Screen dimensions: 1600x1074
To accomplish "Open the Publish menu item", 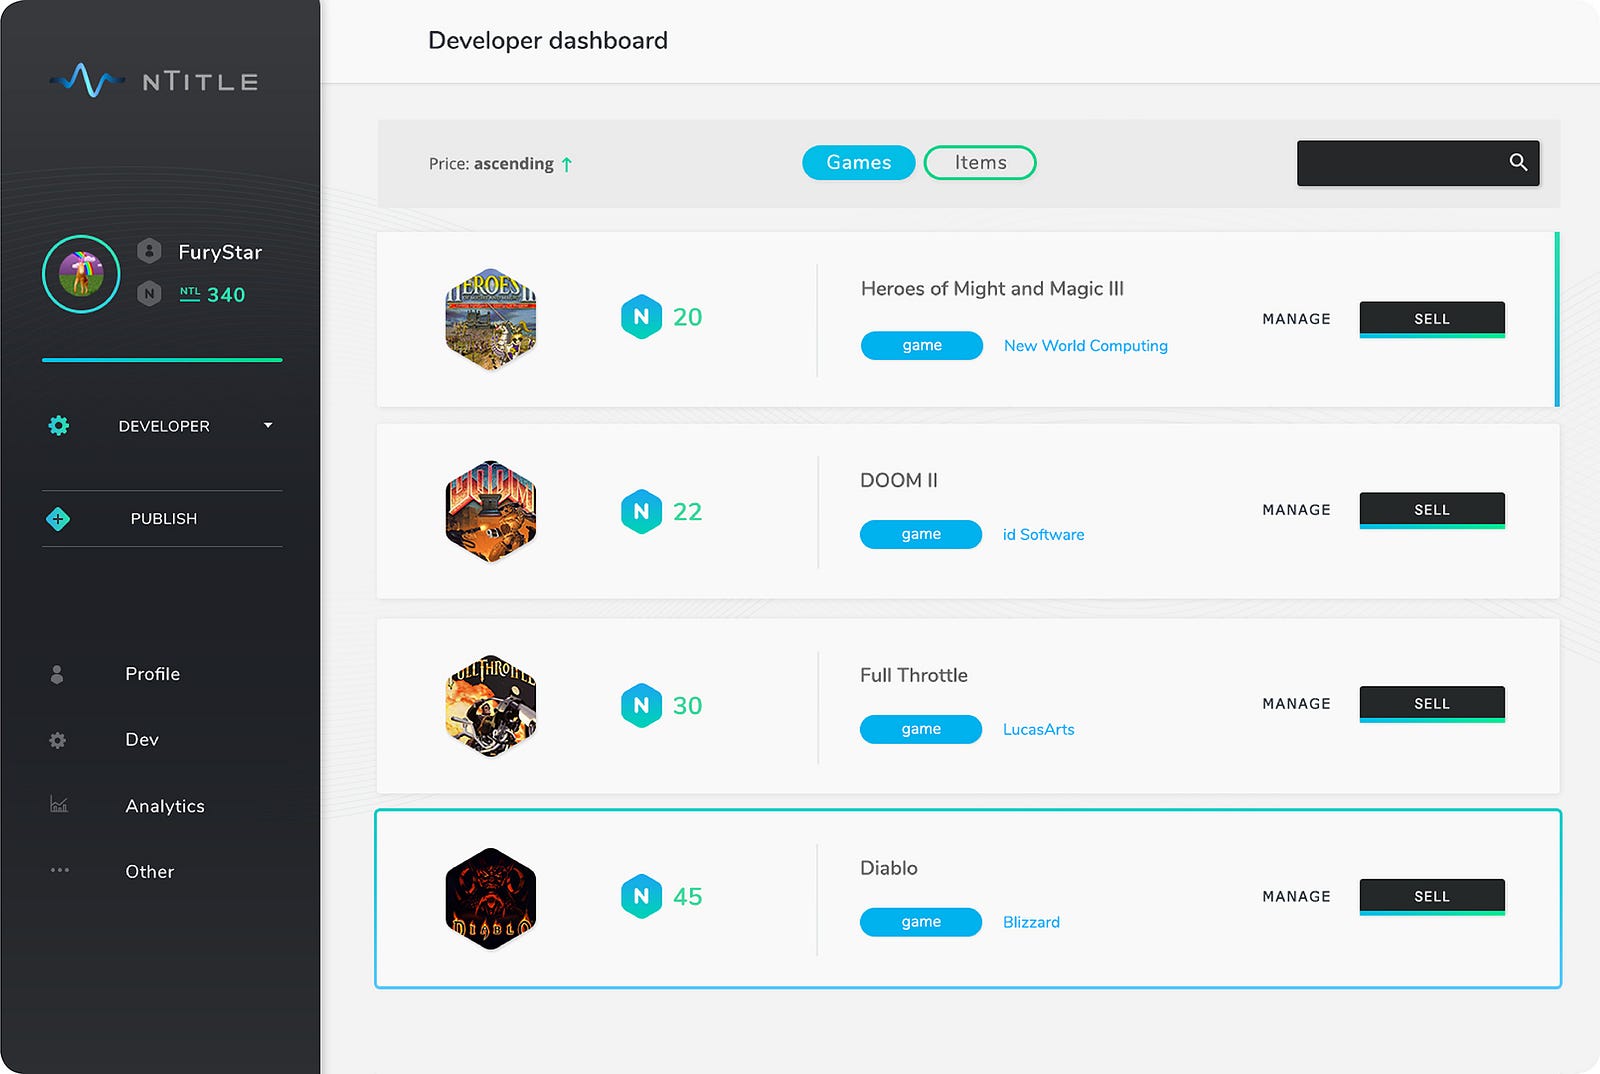I will (x=162, y=519).
